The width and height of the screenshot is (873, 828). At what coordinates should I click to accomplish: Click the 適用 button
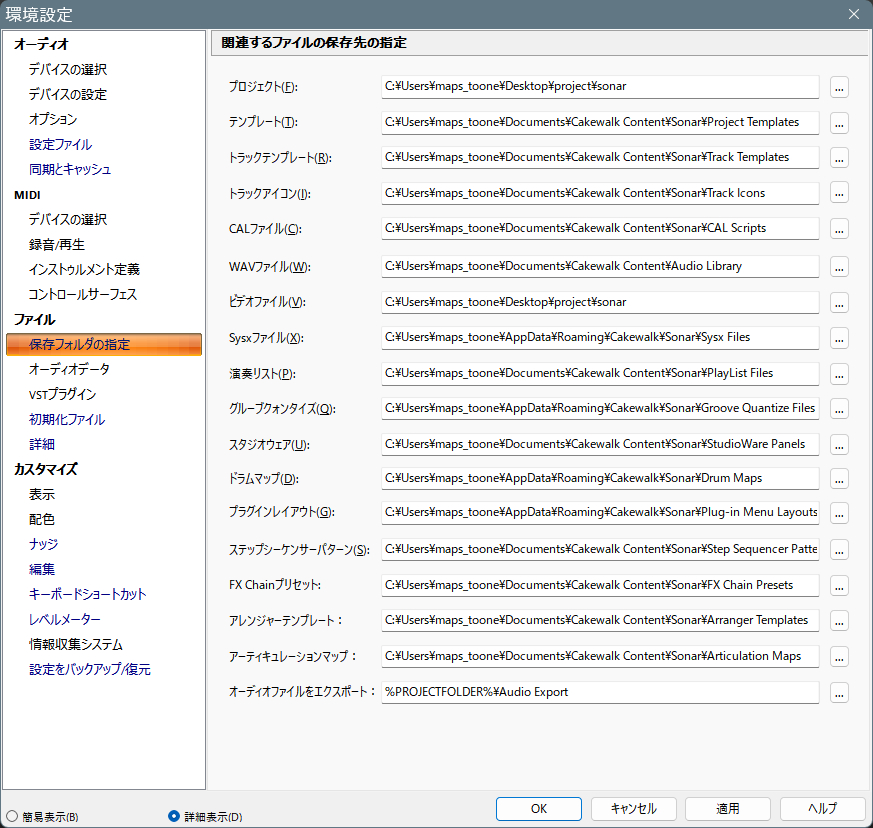pos(728,809)
